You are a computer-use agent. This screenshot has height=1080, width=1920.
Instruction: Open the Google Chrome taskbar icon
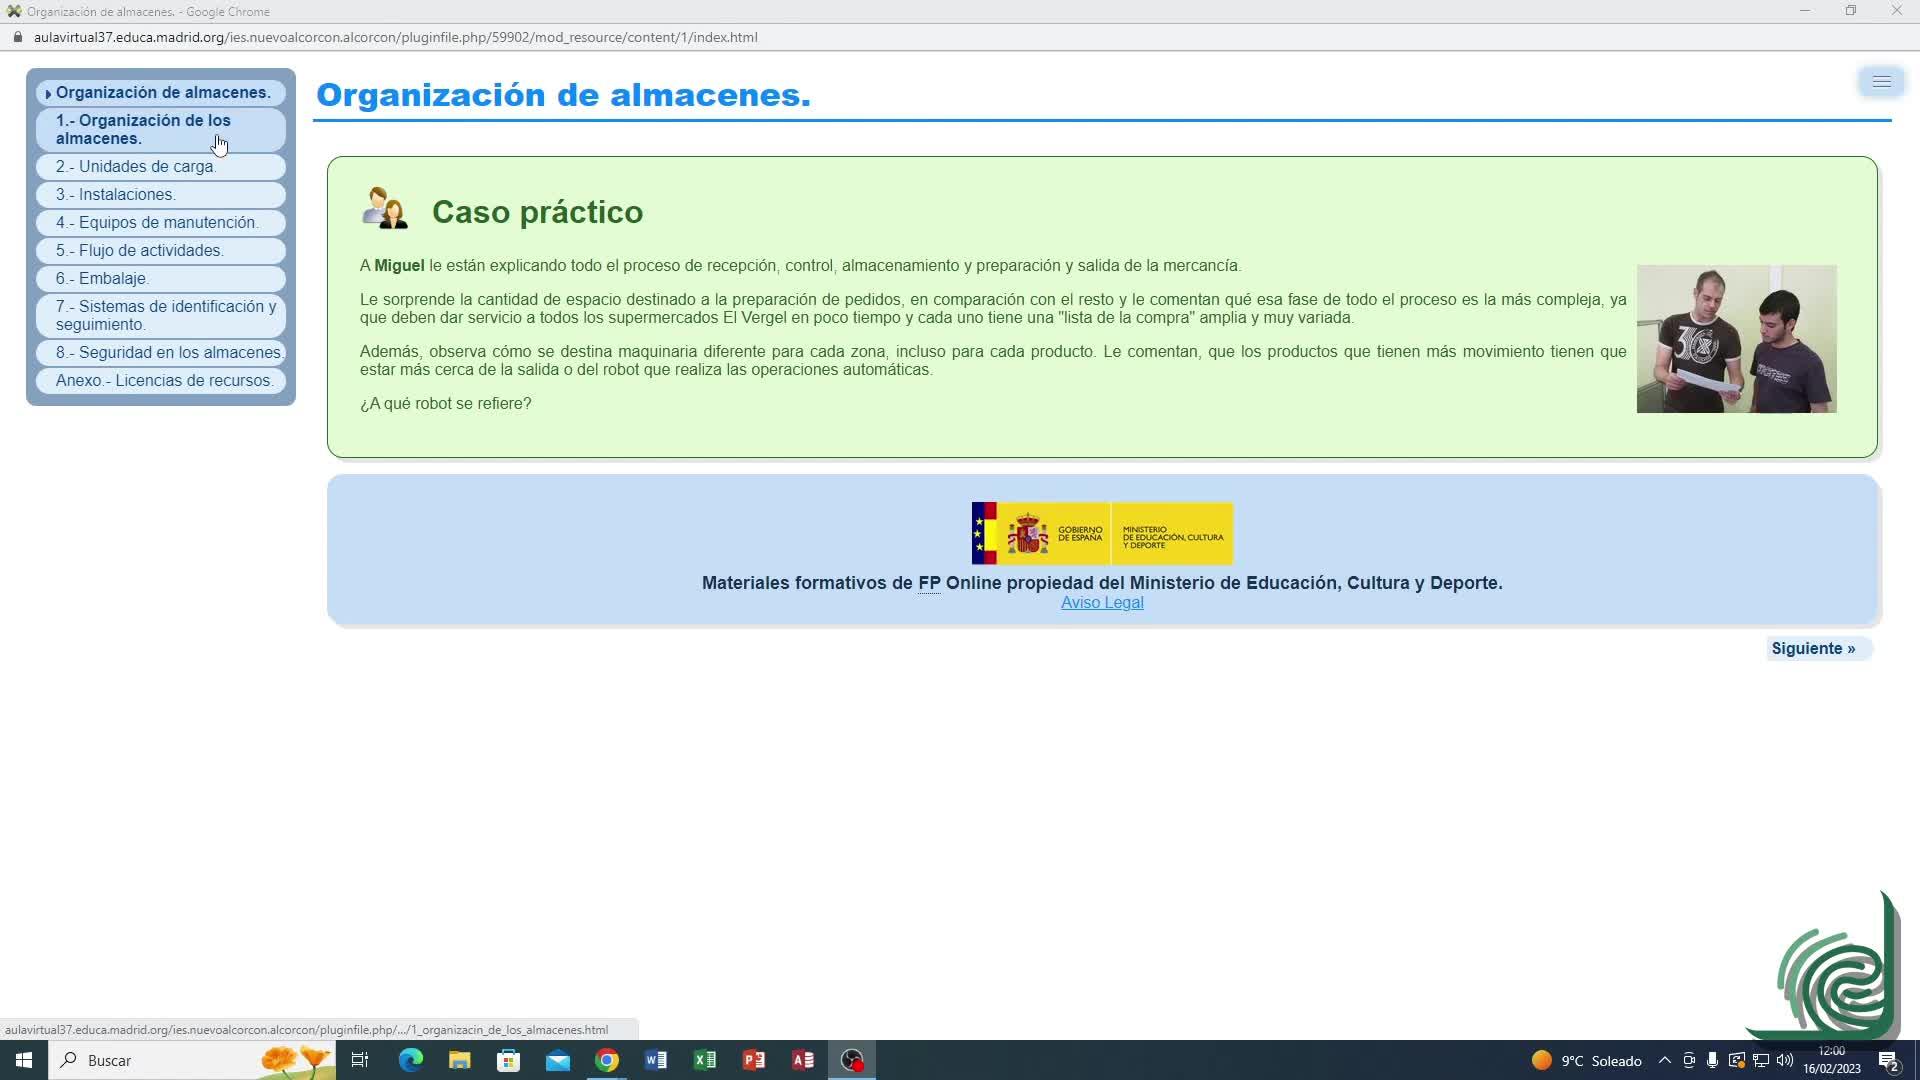pos(607,1060)
